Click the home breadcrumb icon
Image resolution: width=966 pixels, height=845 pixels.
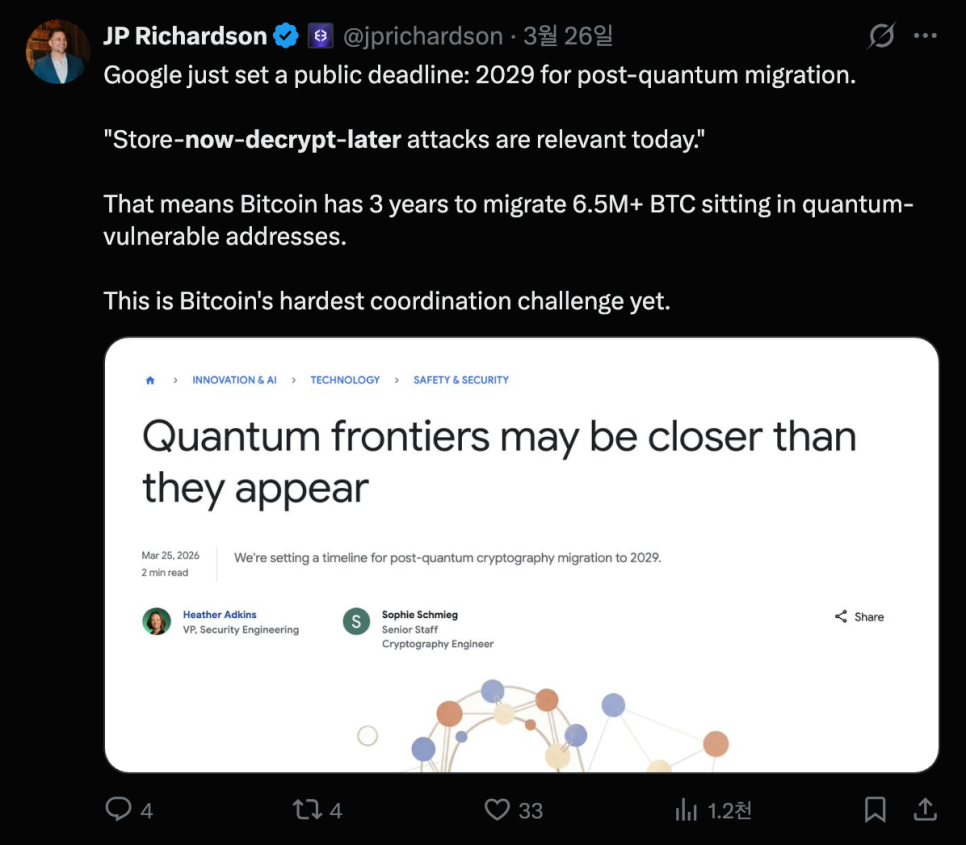pos(150,380)
